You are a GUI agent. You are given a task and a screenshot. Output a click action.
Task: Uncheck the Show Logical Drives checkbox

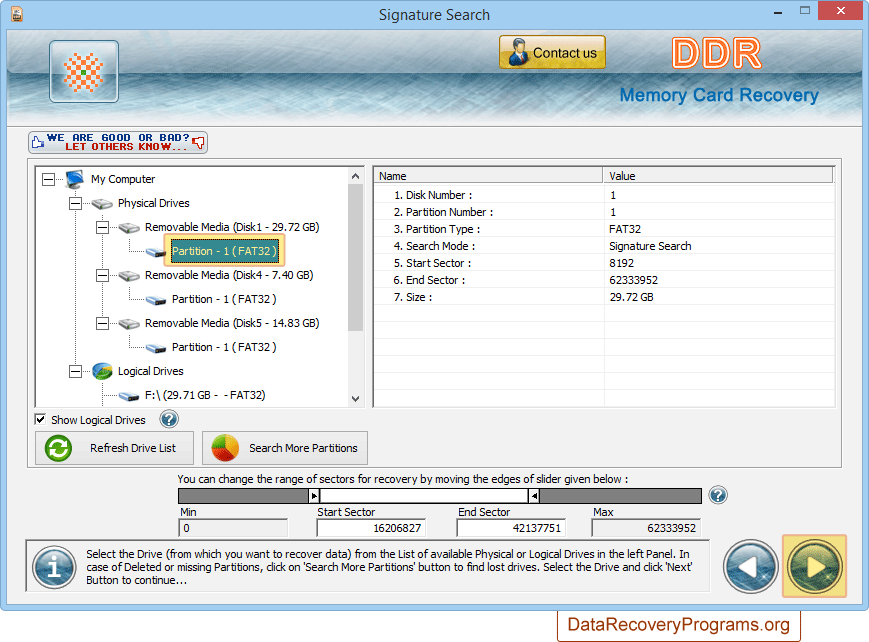pyautogui.click(x=41, y=420)
